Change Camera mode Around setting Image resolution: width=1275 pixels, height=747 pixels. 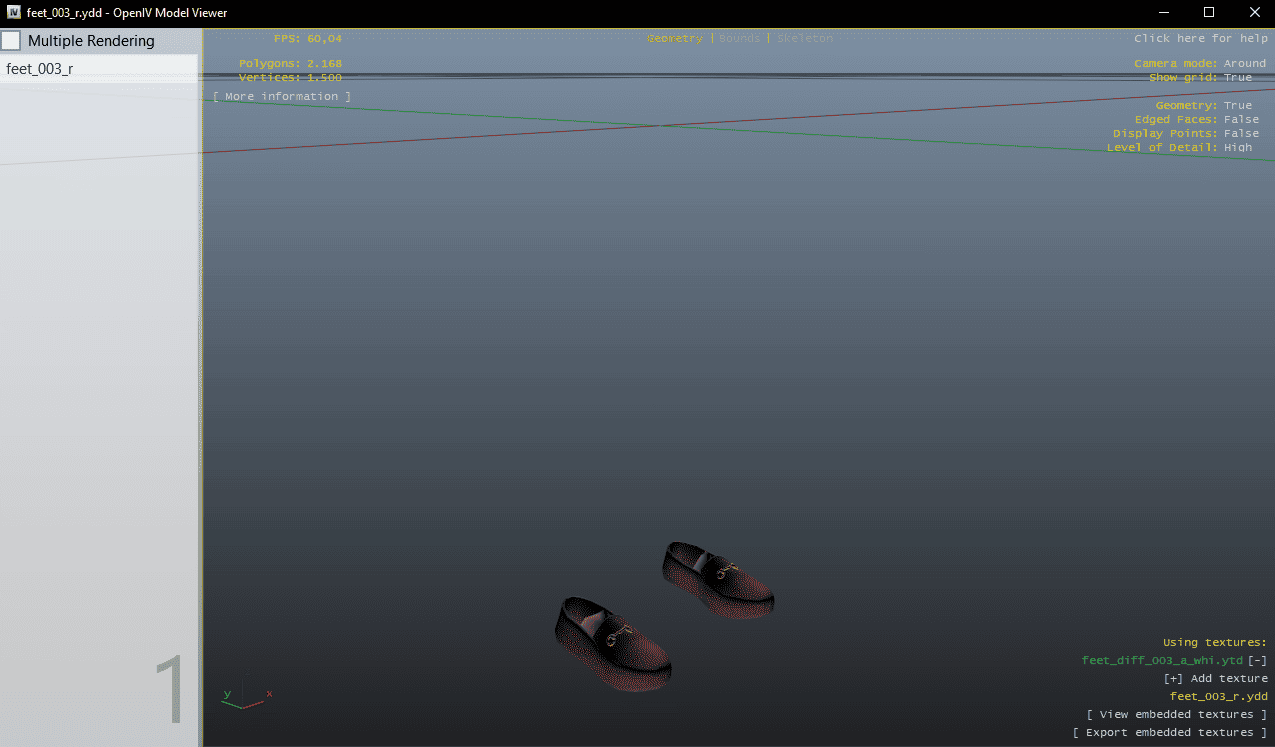pos(1244,63)
